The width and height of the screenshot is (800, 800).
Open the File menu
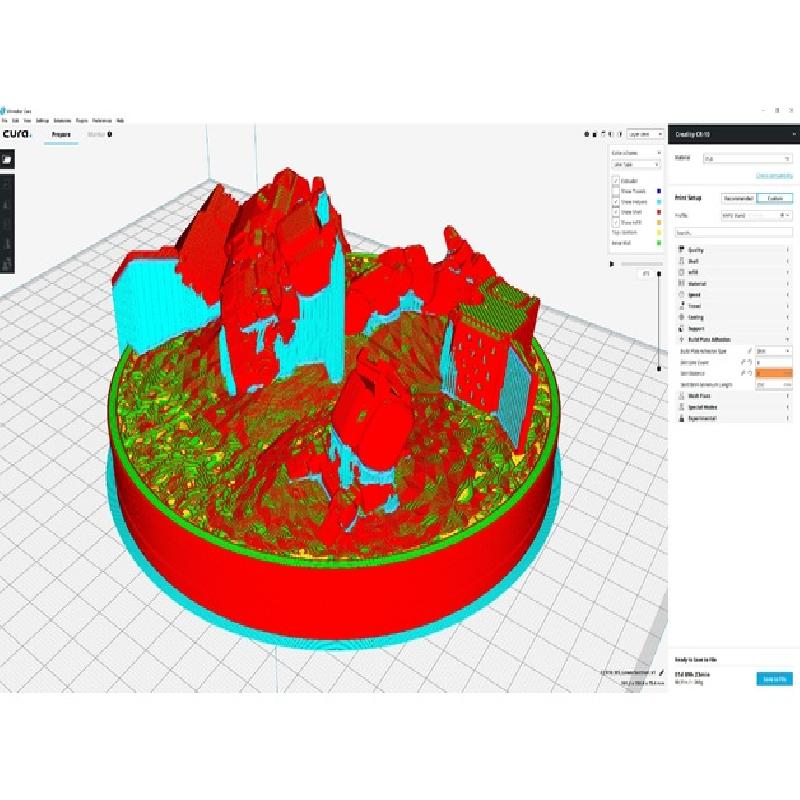pos(4,120)
